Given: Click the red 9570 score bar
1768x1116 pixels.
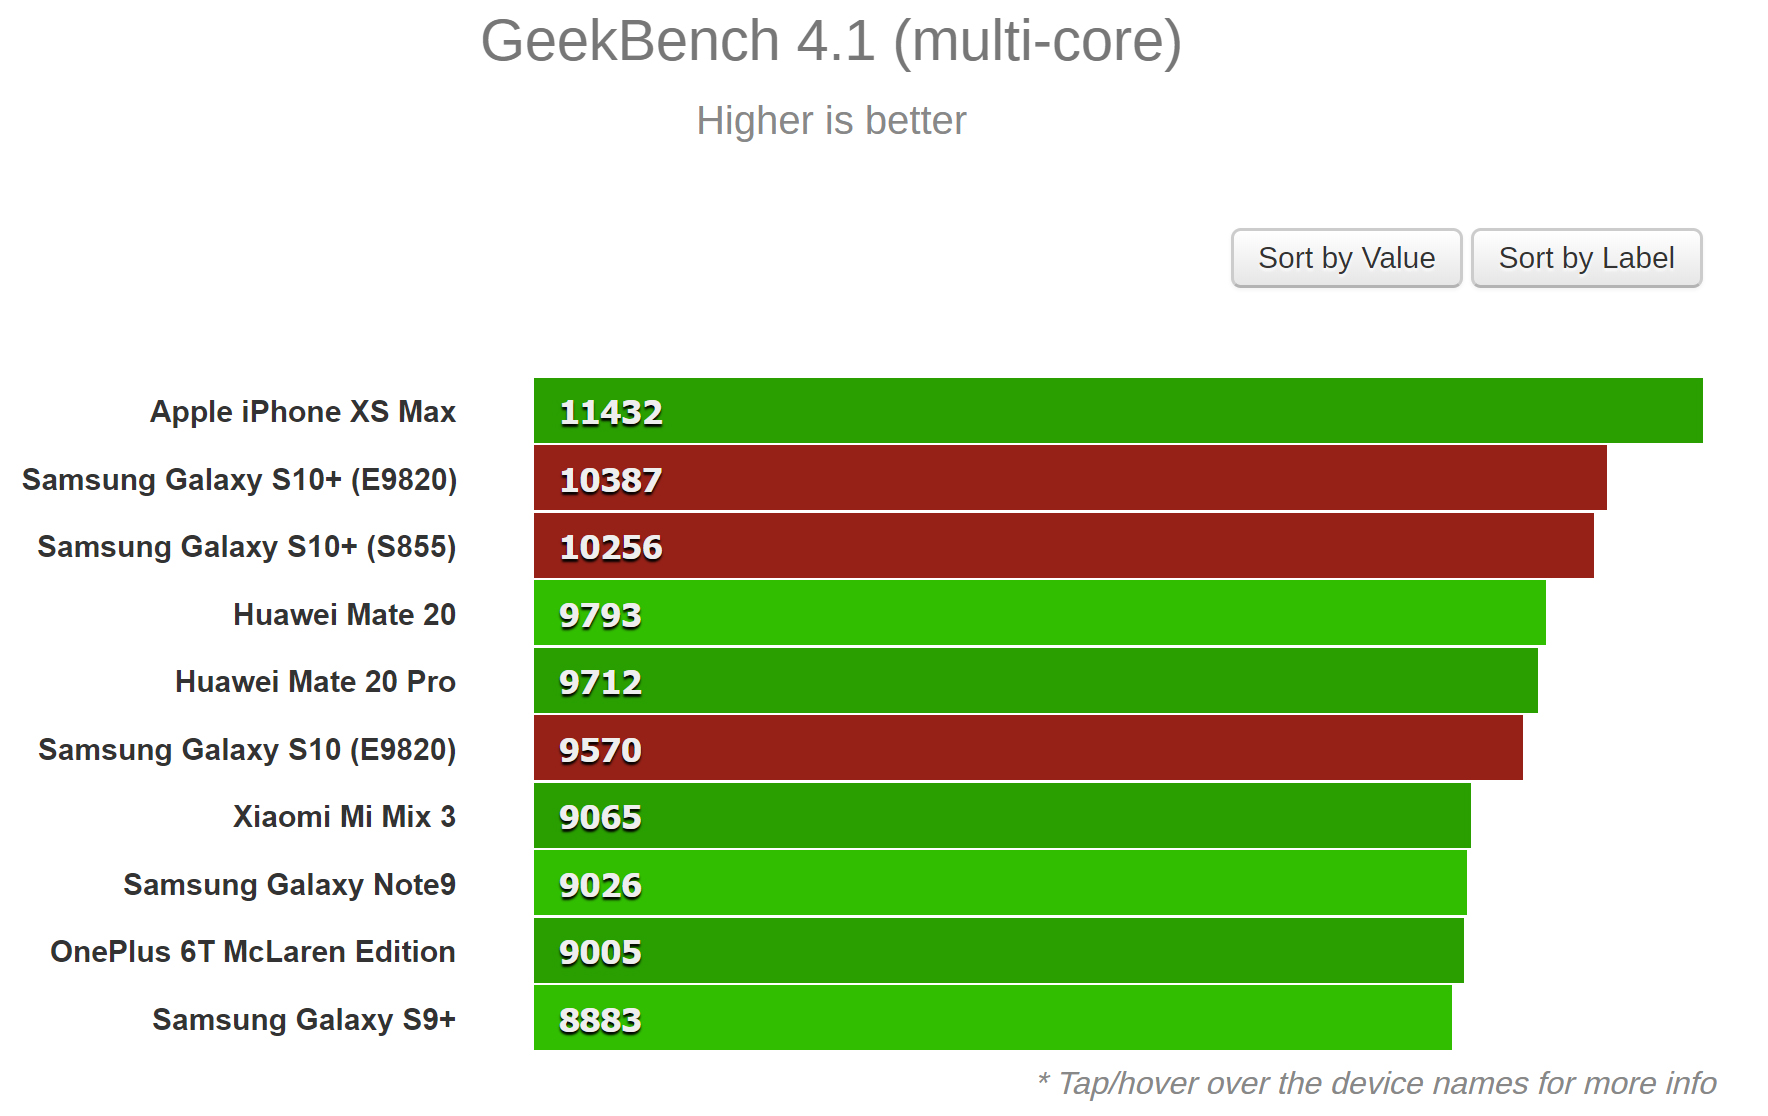Looking at the screenshot, I should pos(1027,748).
